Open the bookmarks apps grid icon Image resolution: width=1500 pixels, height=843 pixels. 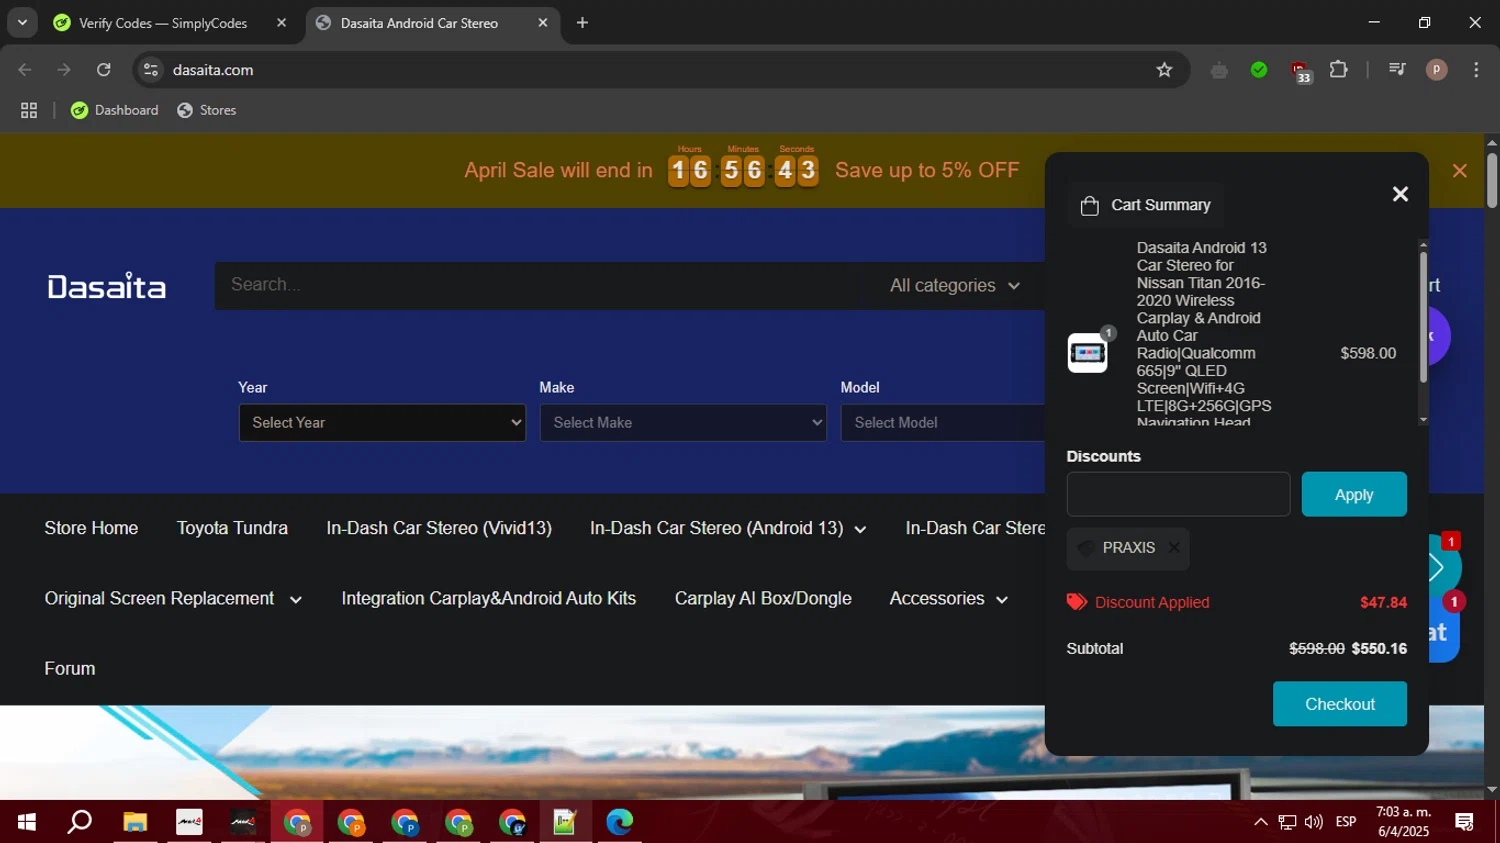[x=29, y=111]
